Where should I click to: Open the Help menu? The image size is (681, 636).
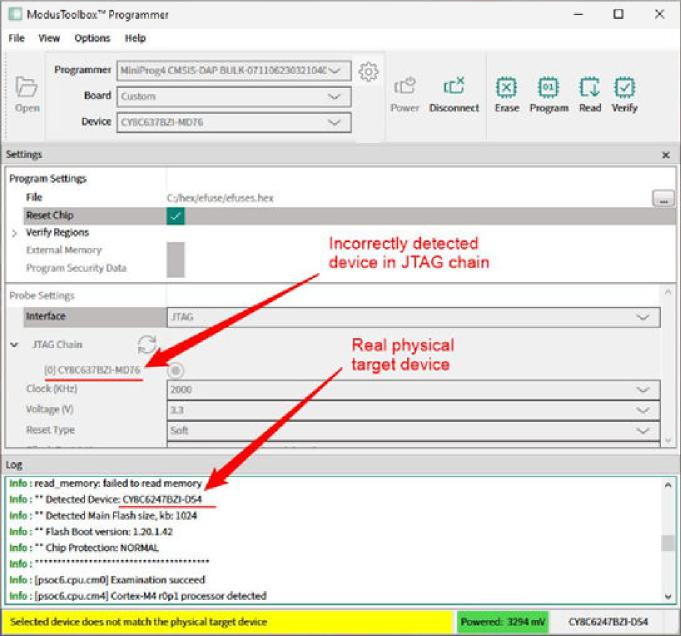pos(135,38)
